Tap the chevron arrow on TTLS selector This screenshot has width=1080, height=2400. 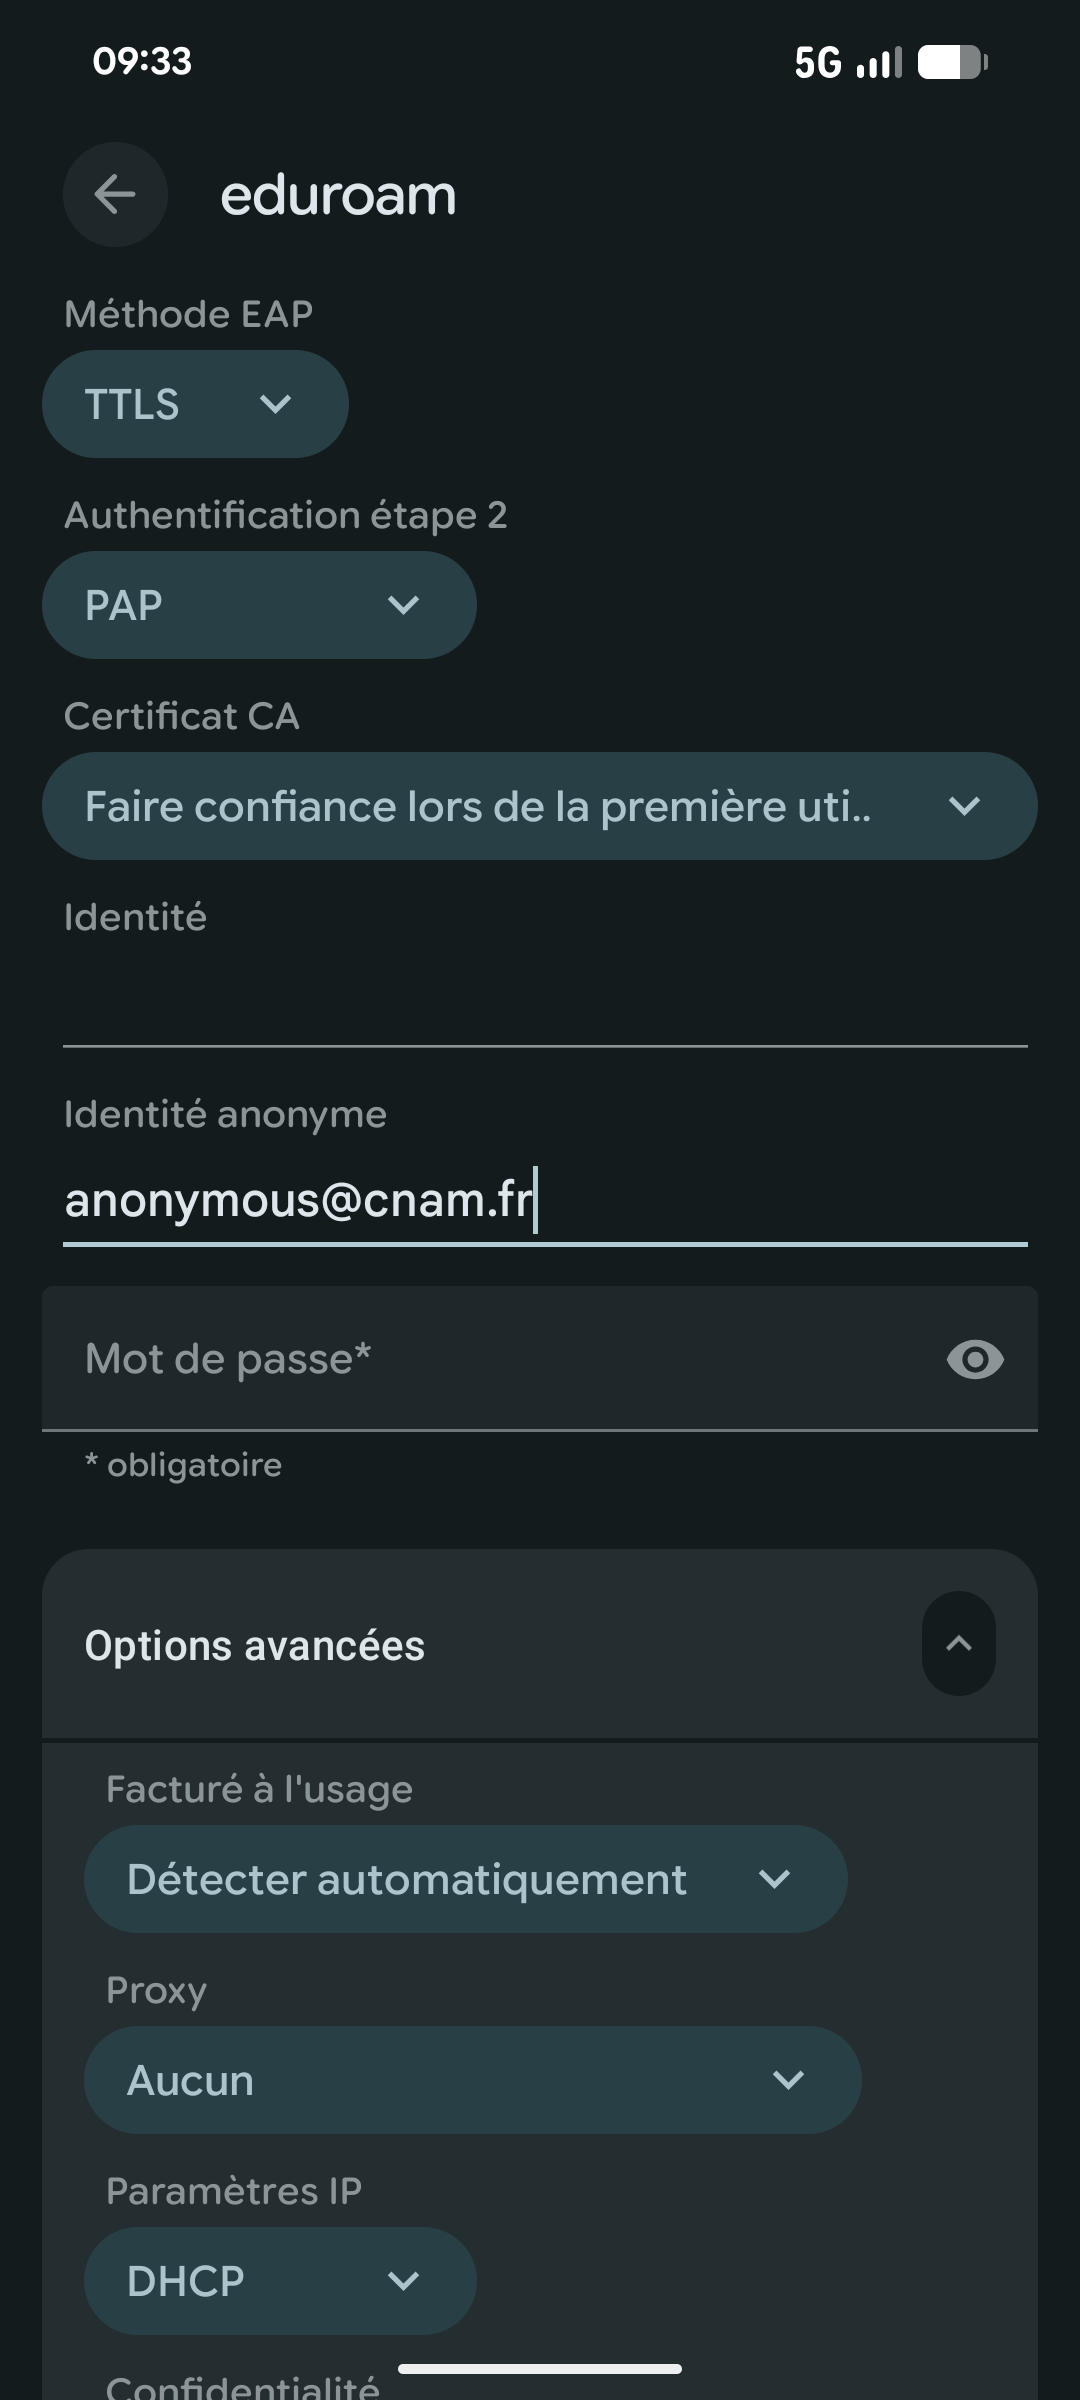[275, 404]
